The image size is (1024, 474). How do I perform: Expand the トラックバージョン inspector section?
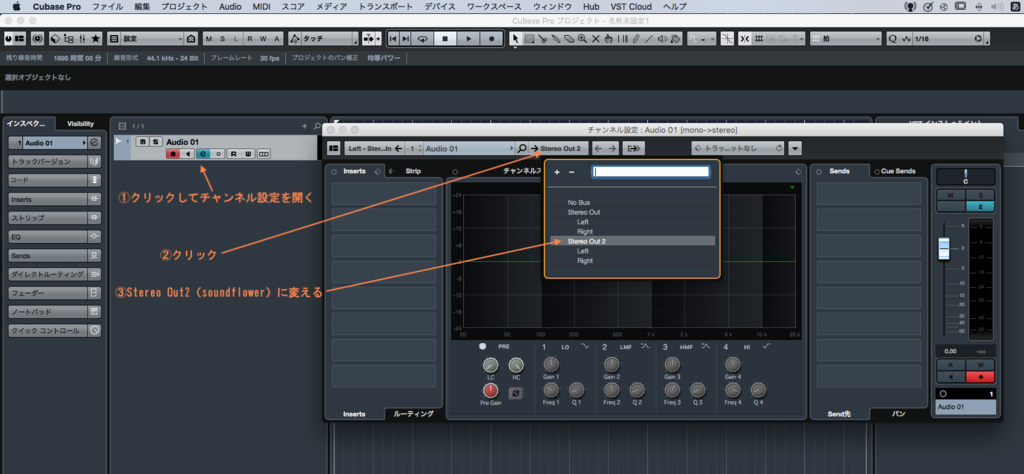pyautogui.click(x=54, y=161)
